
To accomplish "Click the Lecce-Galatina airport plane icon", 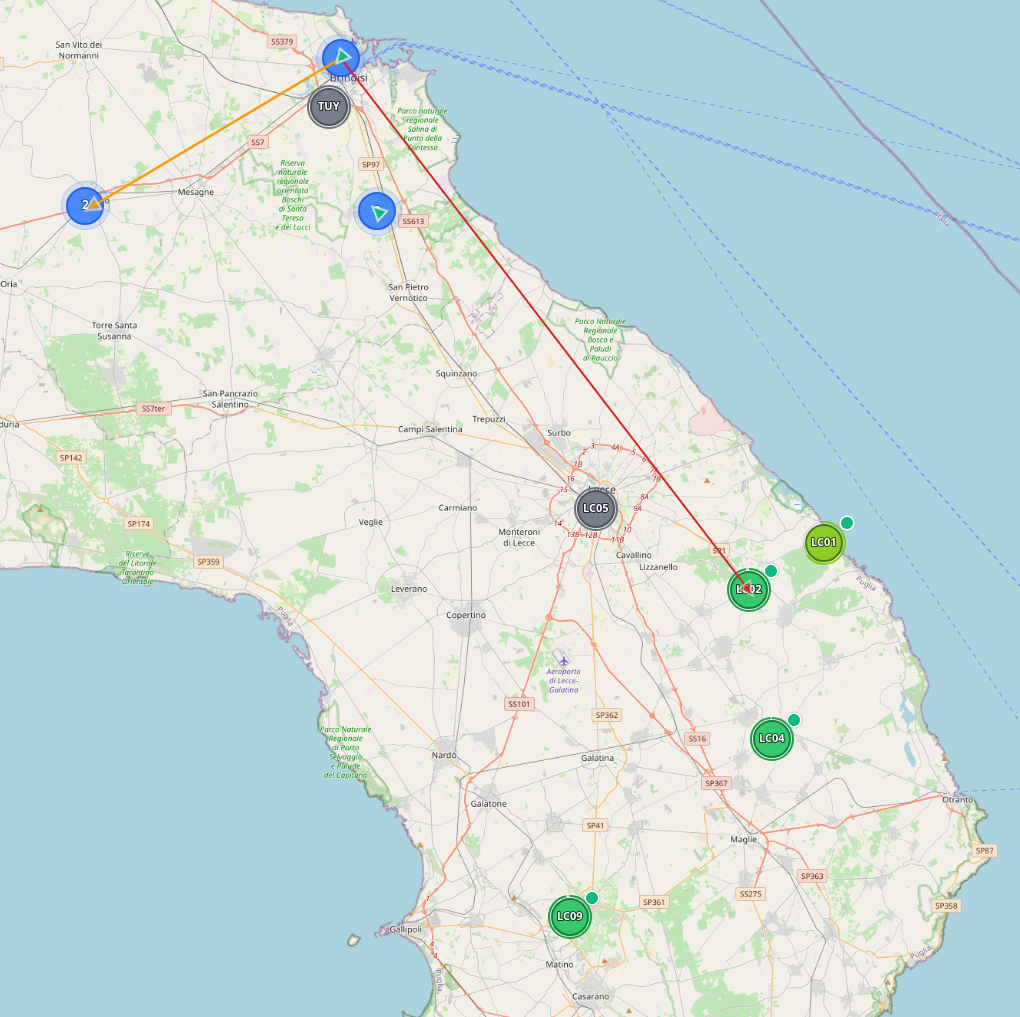I will (x=564, y=662).
